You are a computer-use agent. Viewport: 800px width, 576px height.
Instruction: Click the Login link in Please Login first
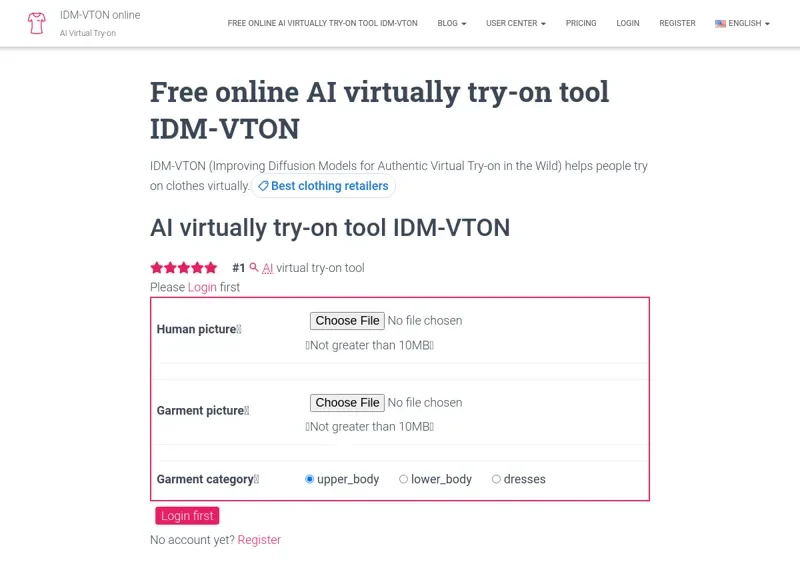click(x=200, y=287)
